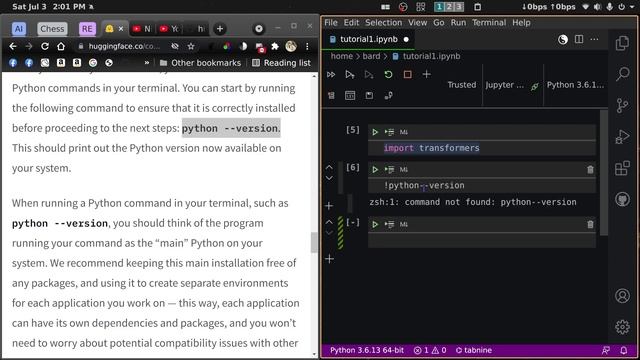Switch to the Chess tab group in Chrome
The height and width of the screenshot is (360, 640).
(x=52, y=29)
